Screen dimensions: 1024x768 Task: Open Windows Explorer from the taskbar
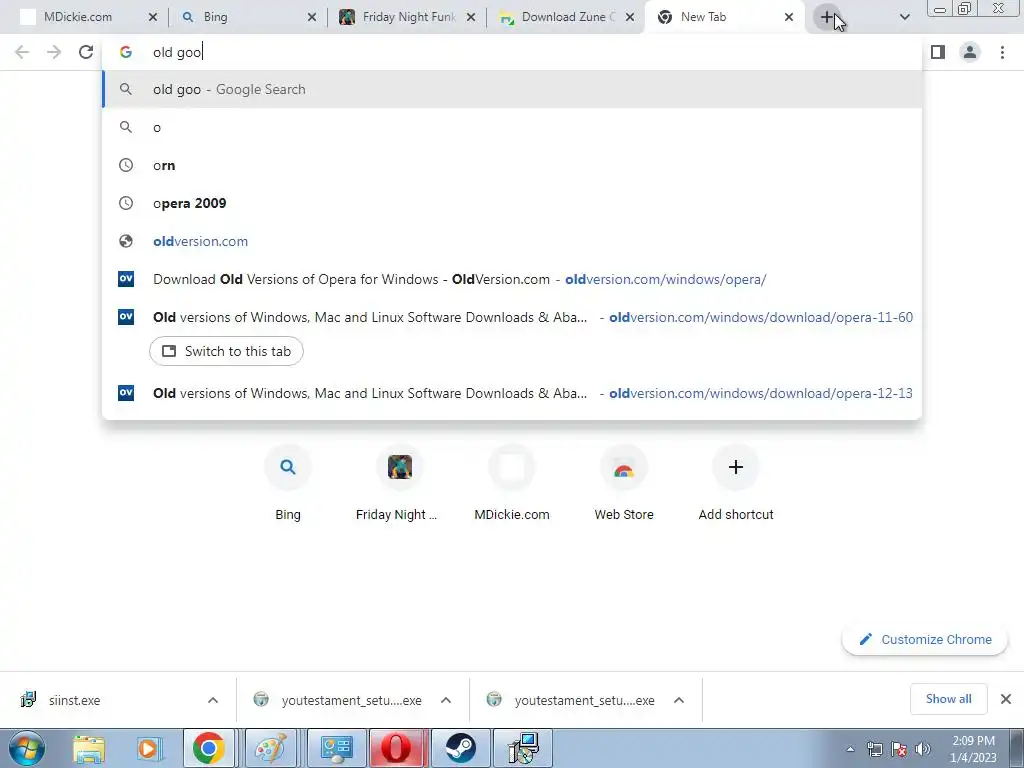point(89,748)
